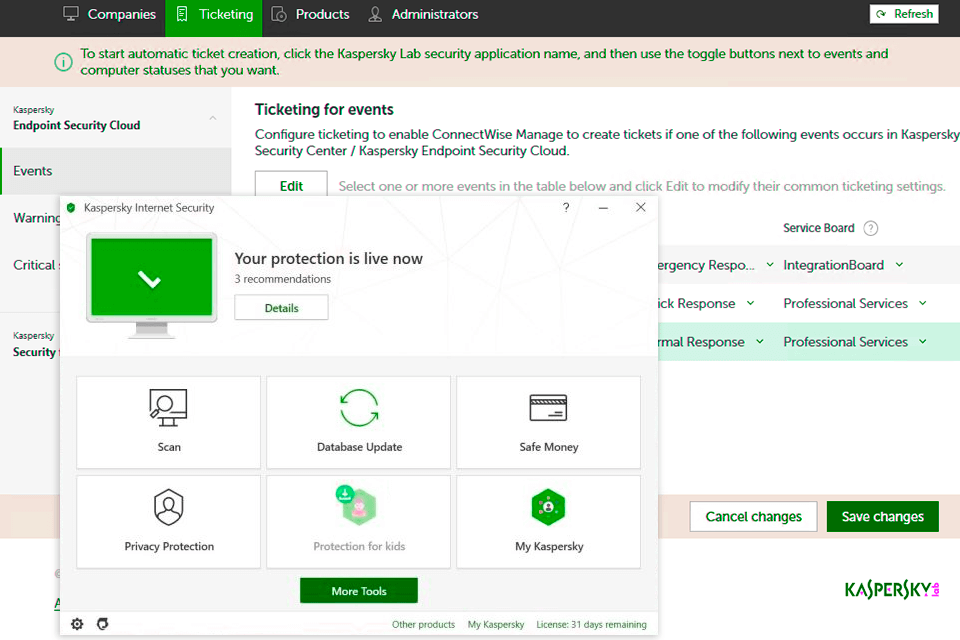Screen dimensions: 960x640
Task: Open the Database Update tile
Action: point(359,422)
